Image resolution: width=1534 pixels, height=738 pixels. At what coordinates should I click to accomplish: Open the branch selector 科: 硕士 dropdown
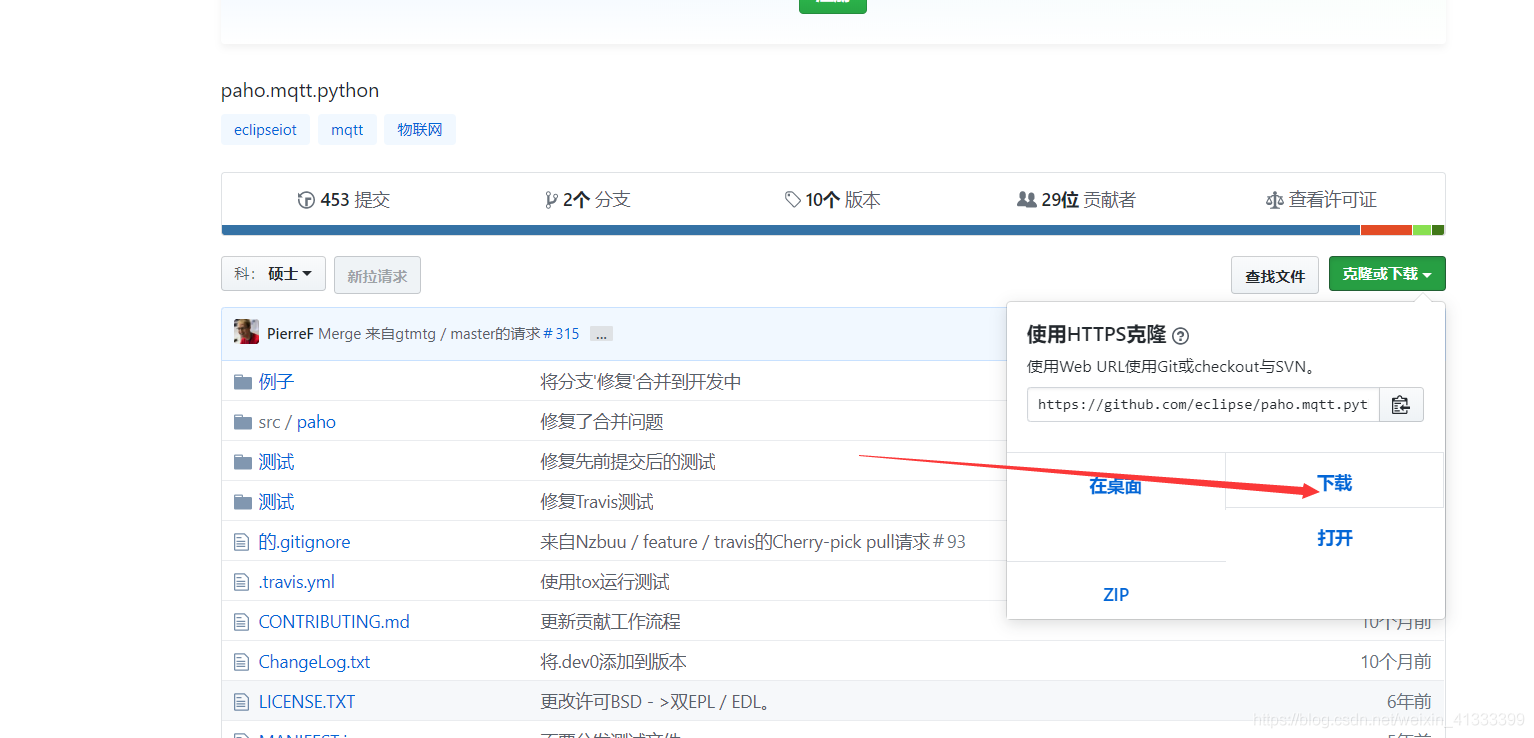(273, 274)
